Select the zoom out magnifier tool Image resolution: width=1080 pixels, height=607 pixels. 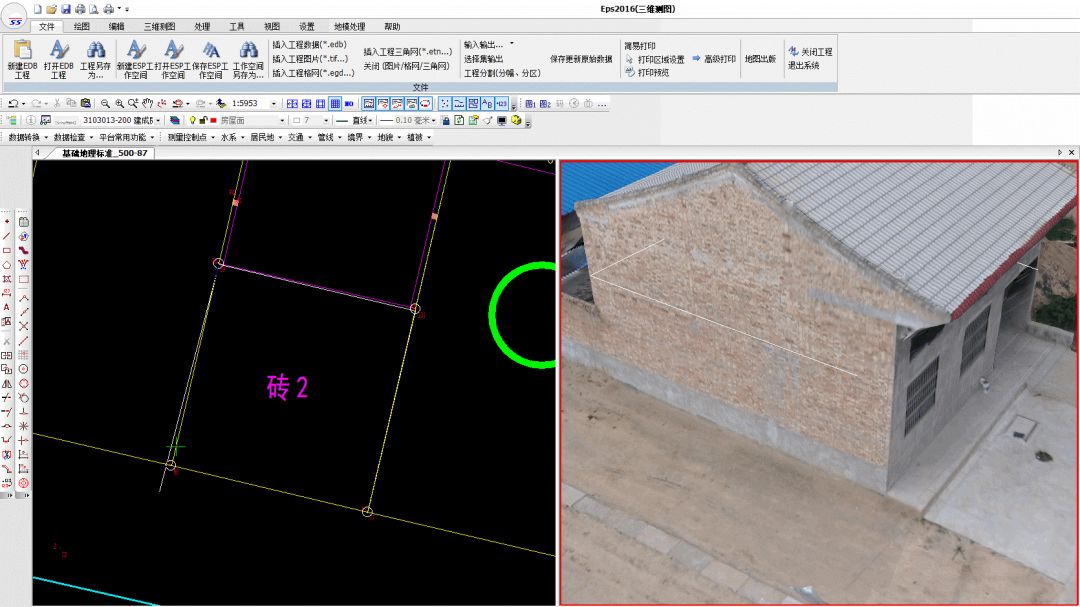coord(105,104)
